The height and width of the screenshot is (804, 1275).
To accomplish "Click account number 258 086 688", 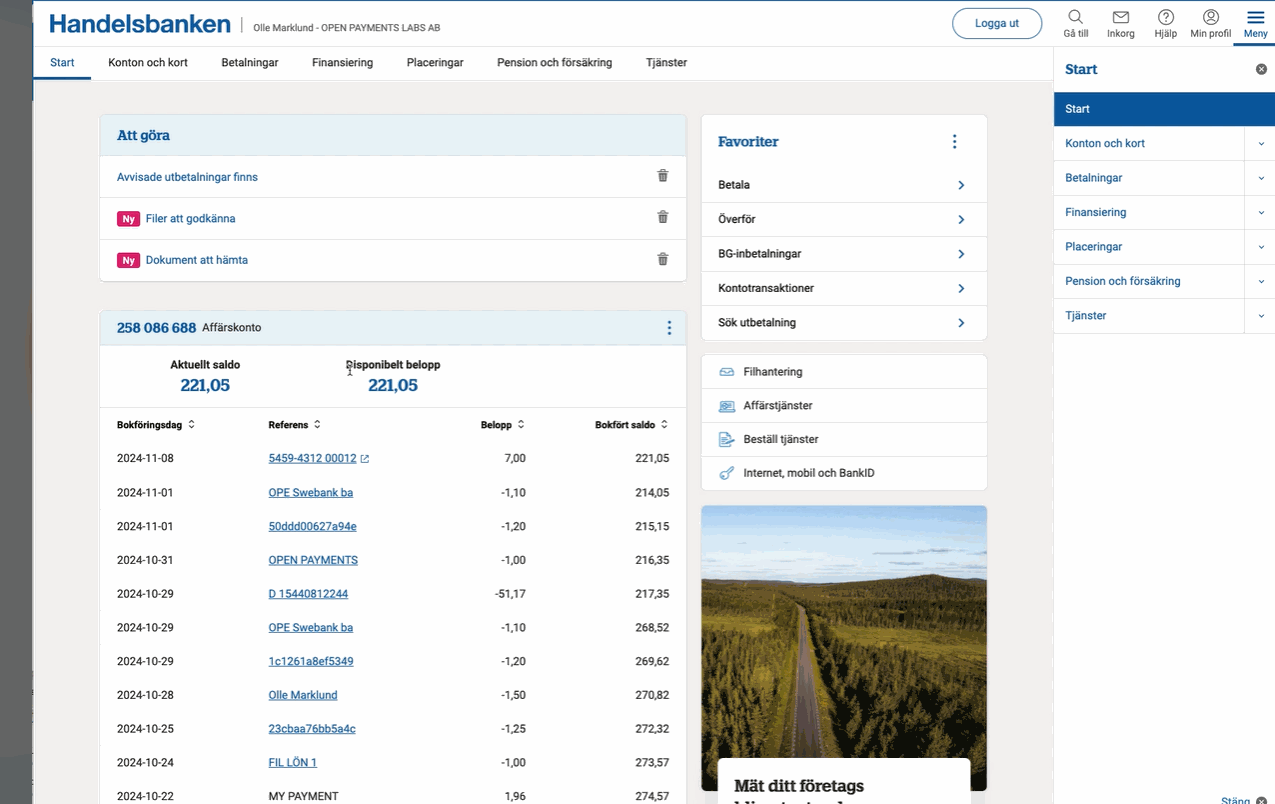I will (x=156, y=328).
